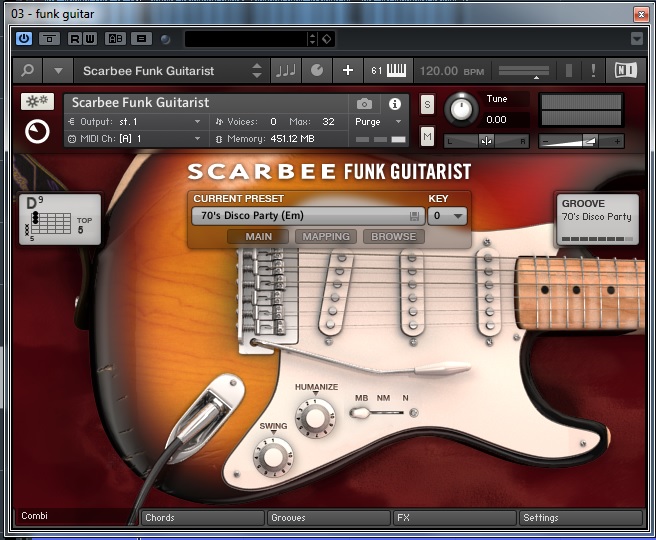The width and height of the screenshot is (656, 540).
Task: Open the FX tab
Action: pyautogui.click(x=453, y=518)
